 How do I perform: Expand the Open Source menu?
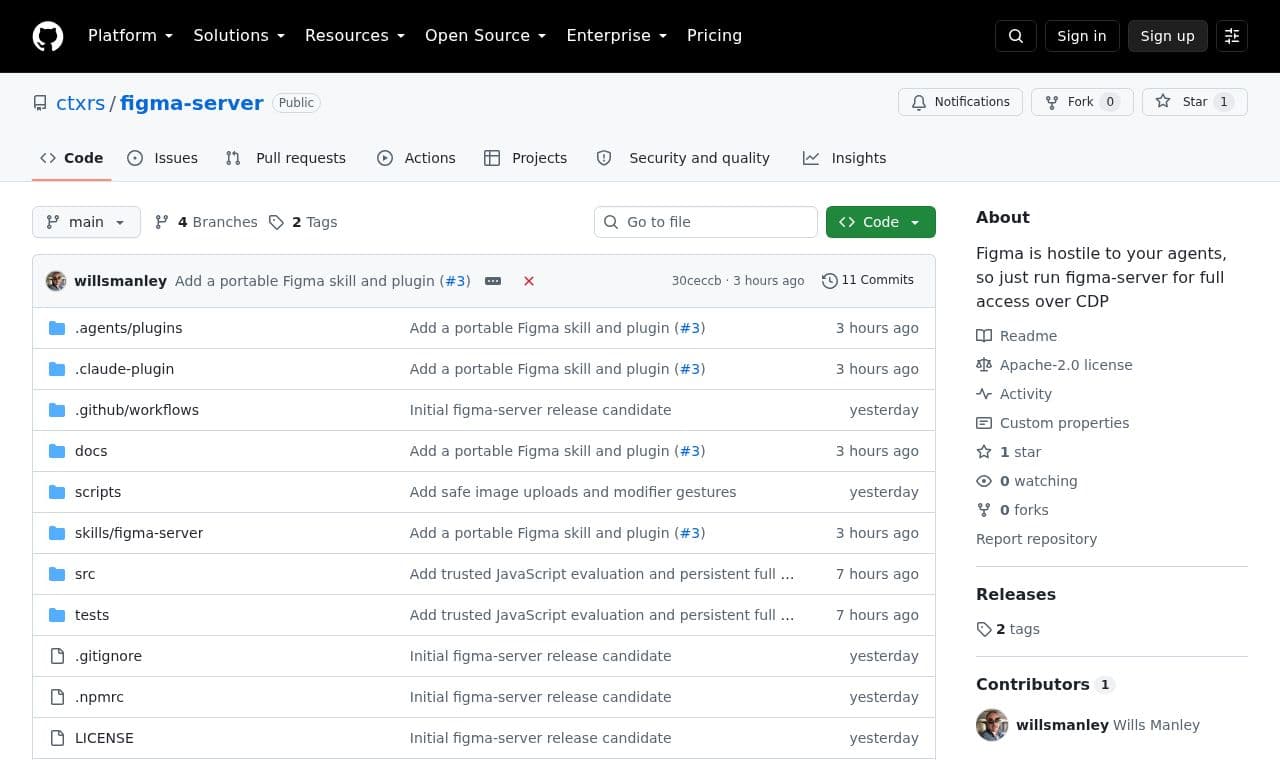[486, 36]
